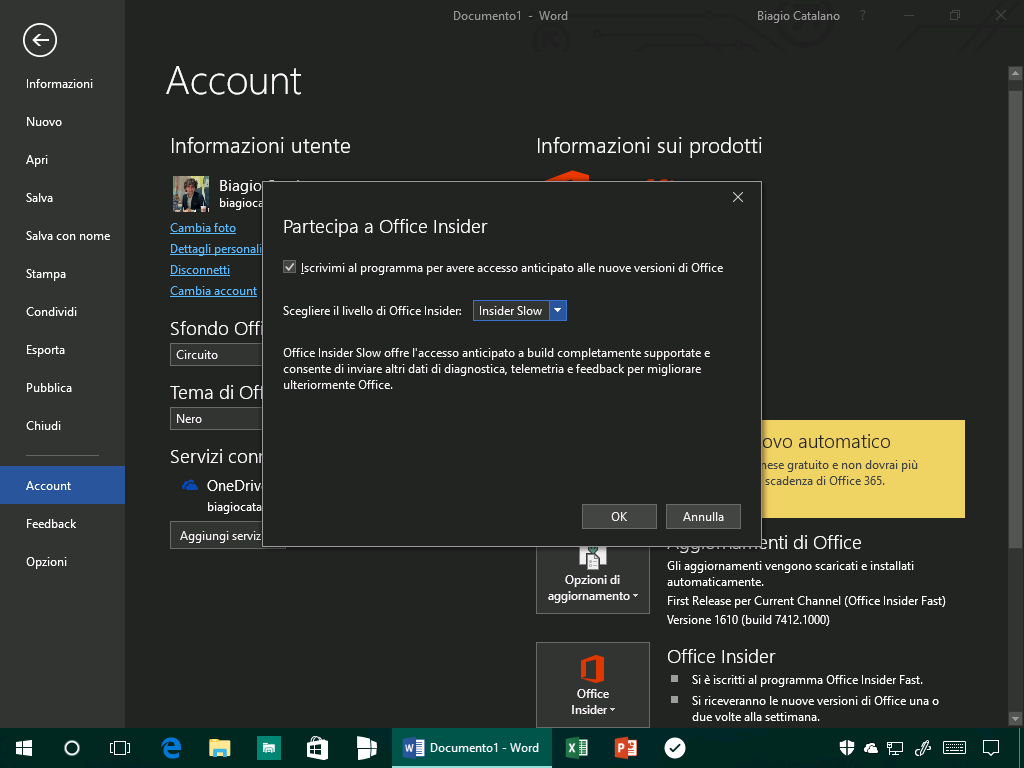Open Windows Defender shield tray icon
The image size is (1024, 768).
(x=847, y=748)
